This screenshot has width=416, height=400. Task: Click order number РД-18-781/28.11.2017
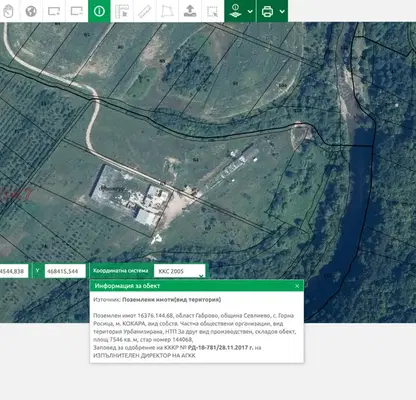(x=220, y=347)
